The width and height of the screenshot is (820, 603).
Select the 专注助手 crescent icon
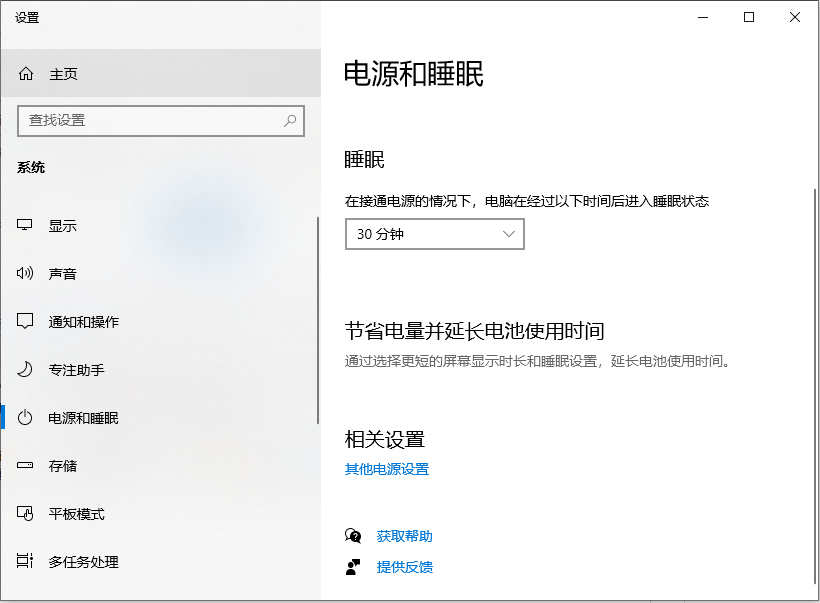pos(27,369)
